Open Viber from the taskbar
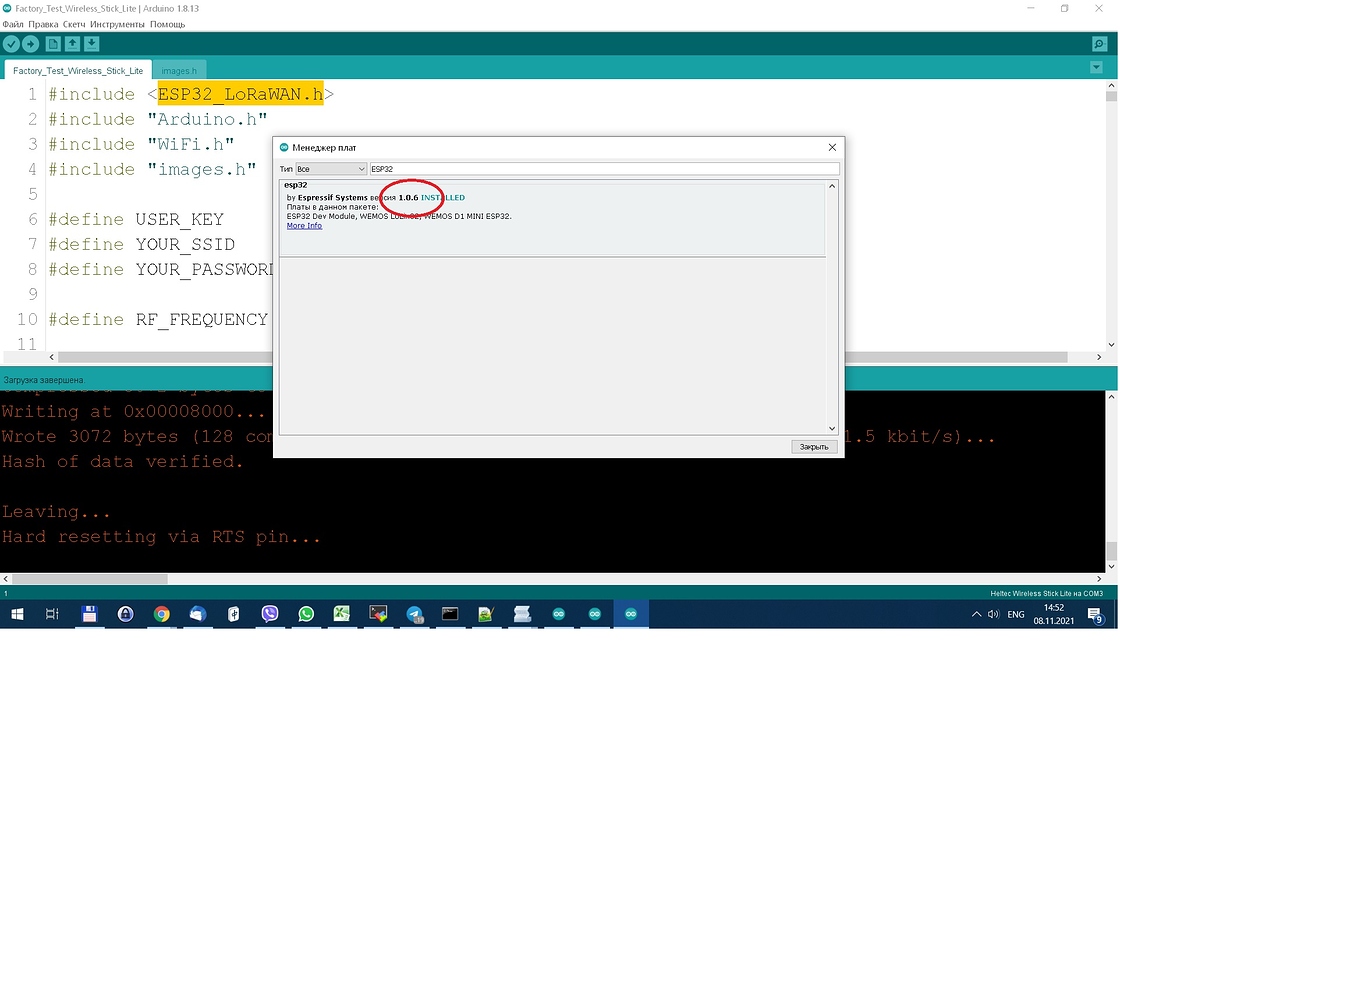 (x=270, y=614)
